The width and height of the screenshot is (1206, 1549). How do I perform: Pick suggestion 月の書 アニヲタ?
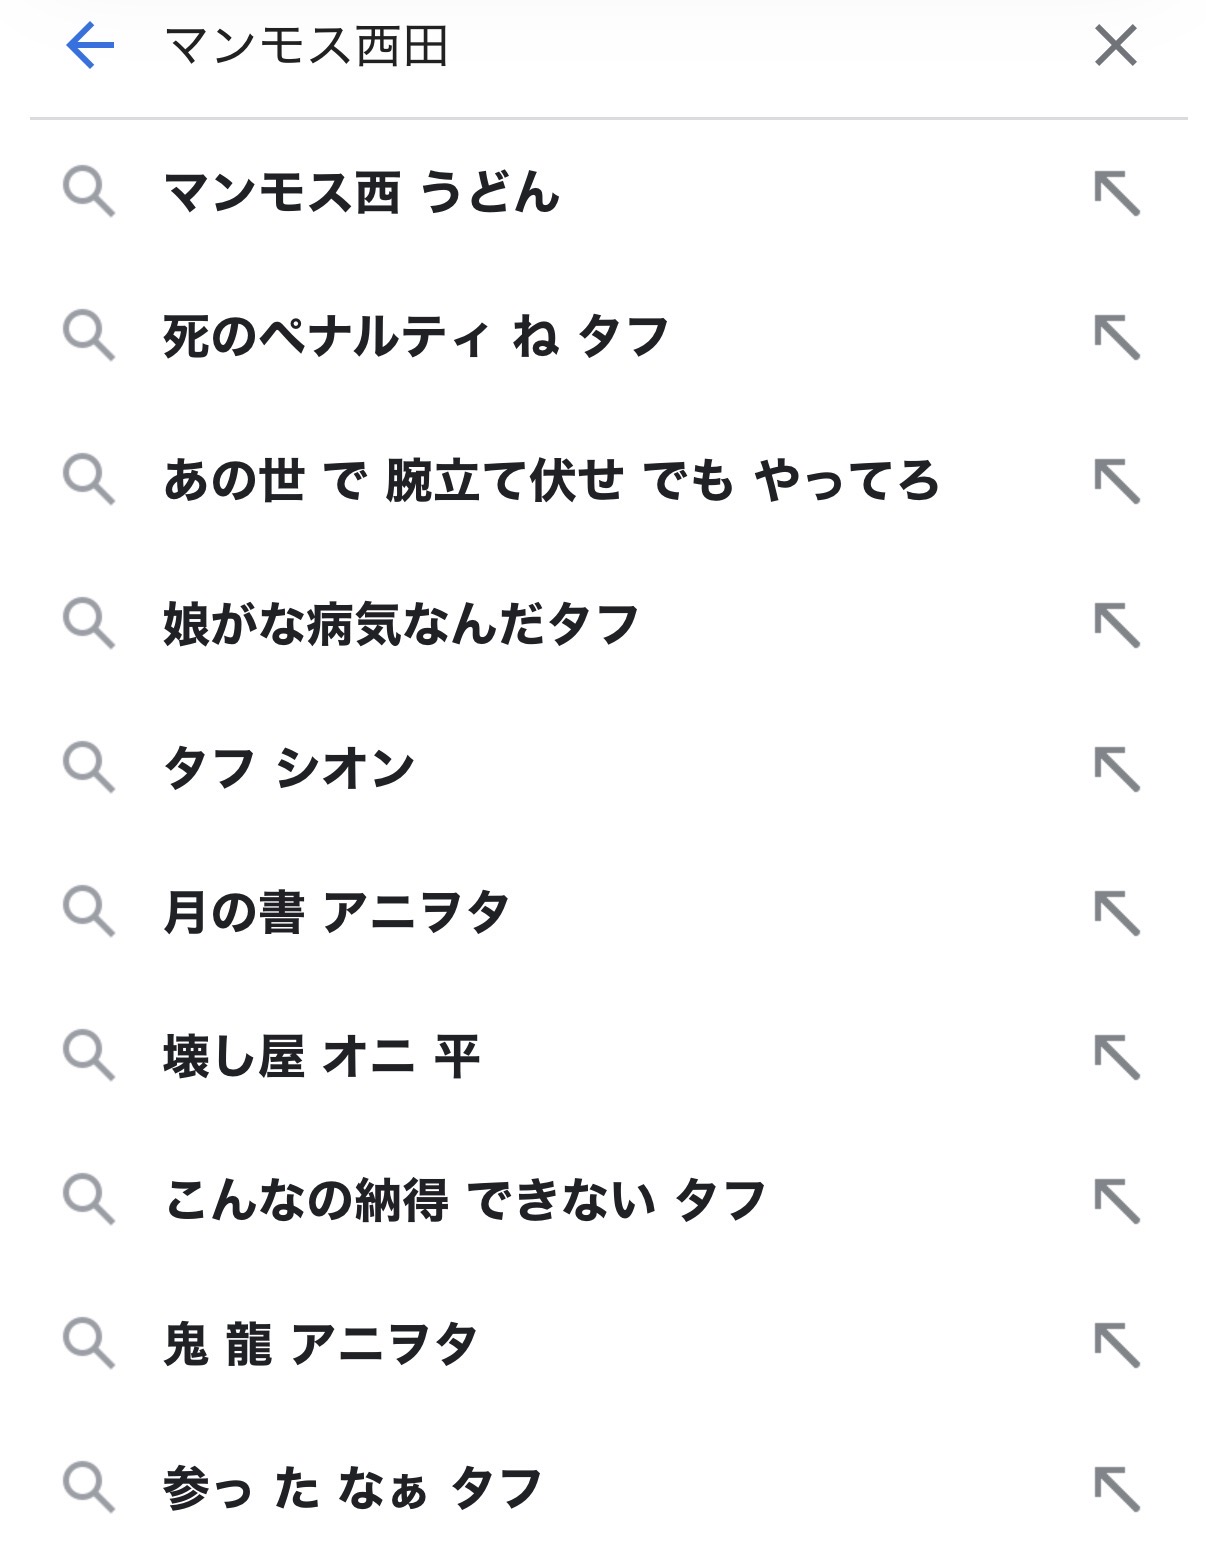coord(336,912)
